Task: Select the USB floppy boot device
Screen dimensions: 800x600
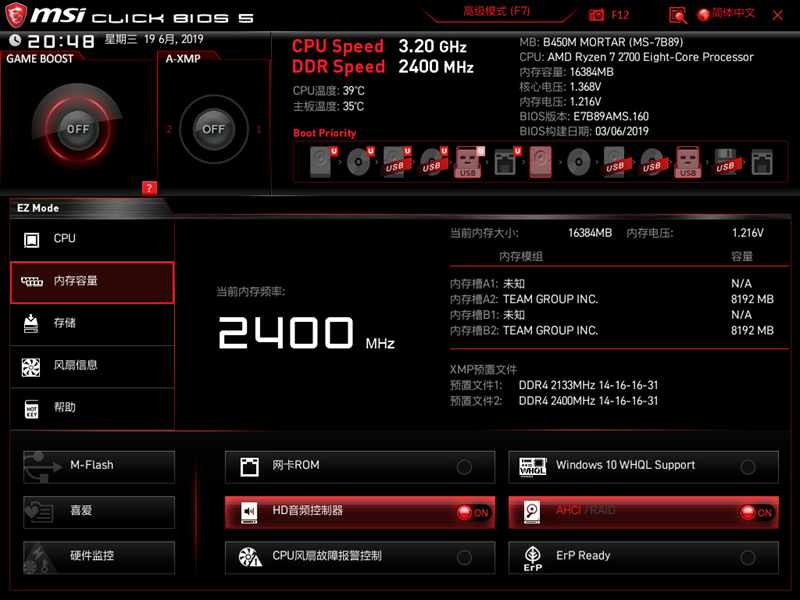Action: (x=725, y=162)
